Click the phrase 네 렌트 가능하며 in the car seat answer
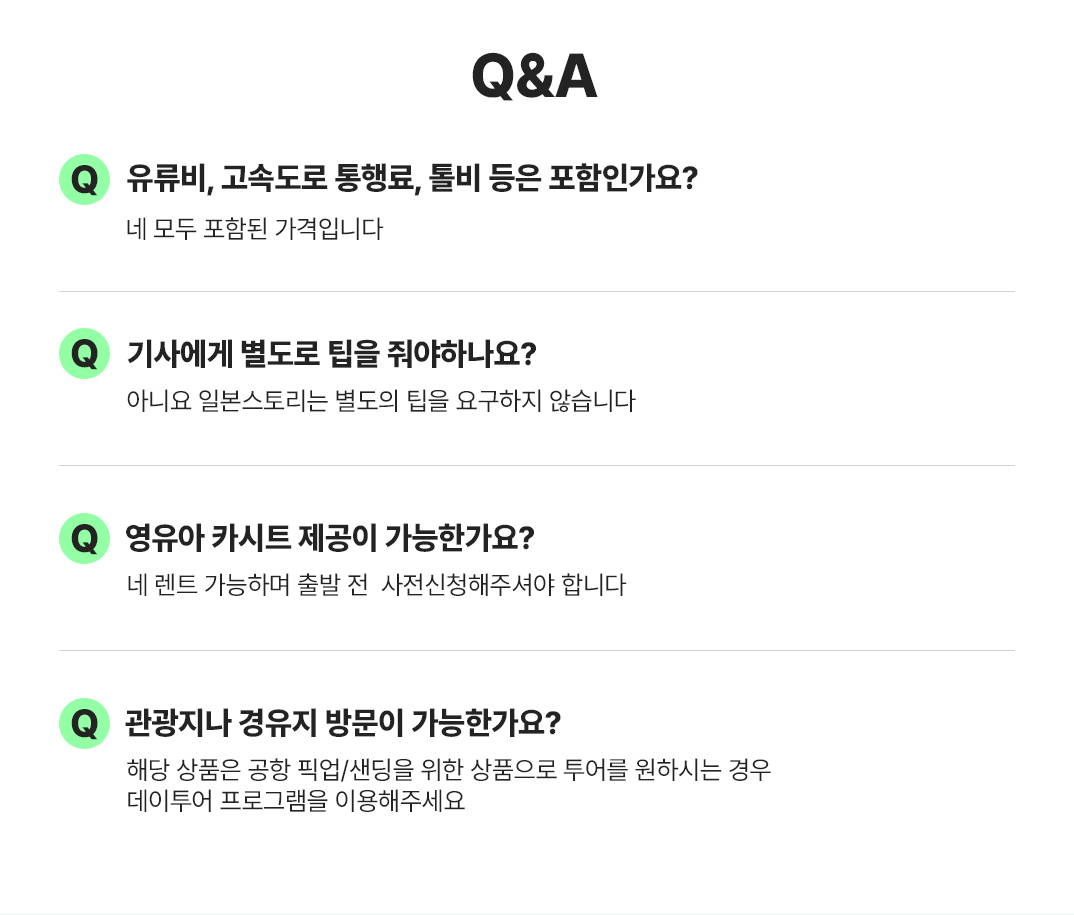Viewport: 1074px width, 915px height. click(x=208, y=585)
